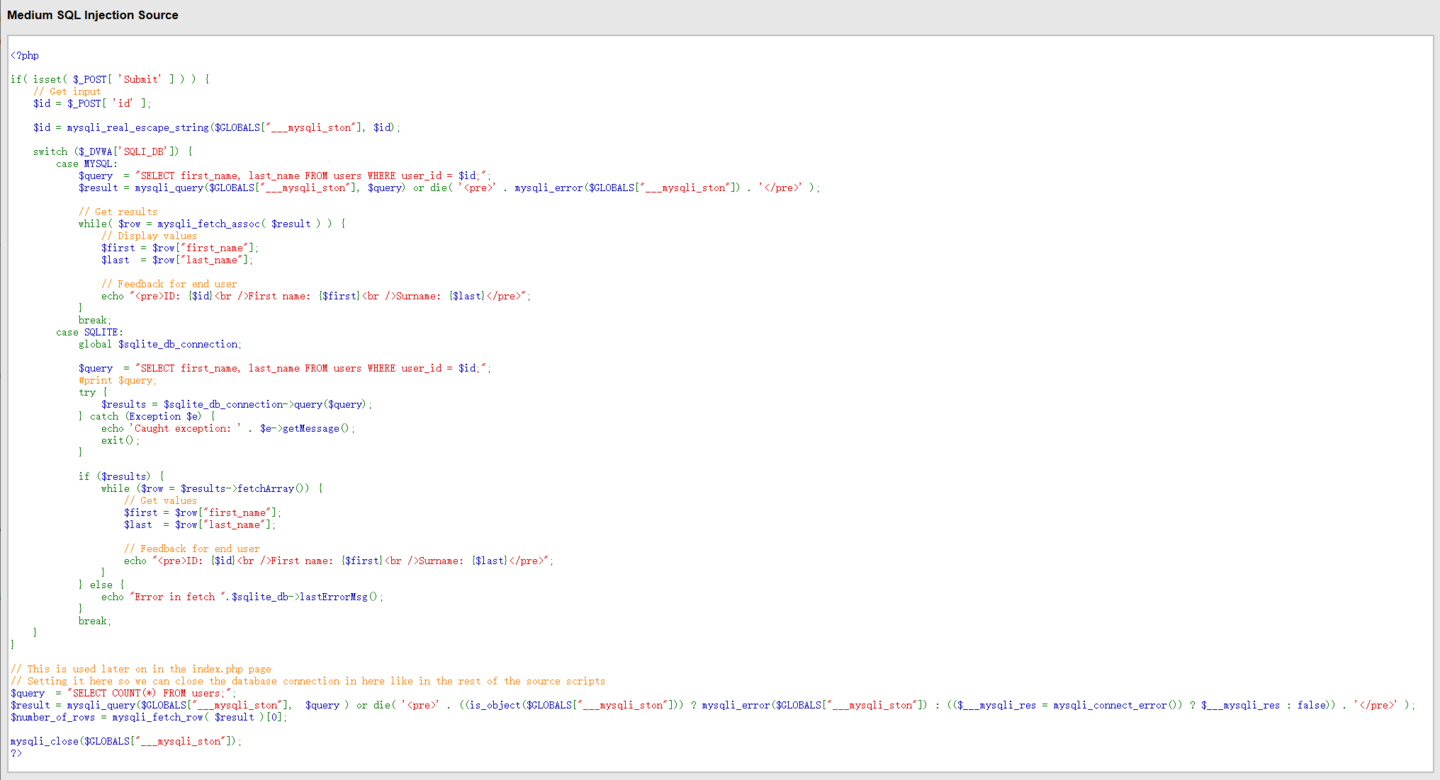Click the opening "<?php" tag
The image size is (1440, 780).
point(25,56)
